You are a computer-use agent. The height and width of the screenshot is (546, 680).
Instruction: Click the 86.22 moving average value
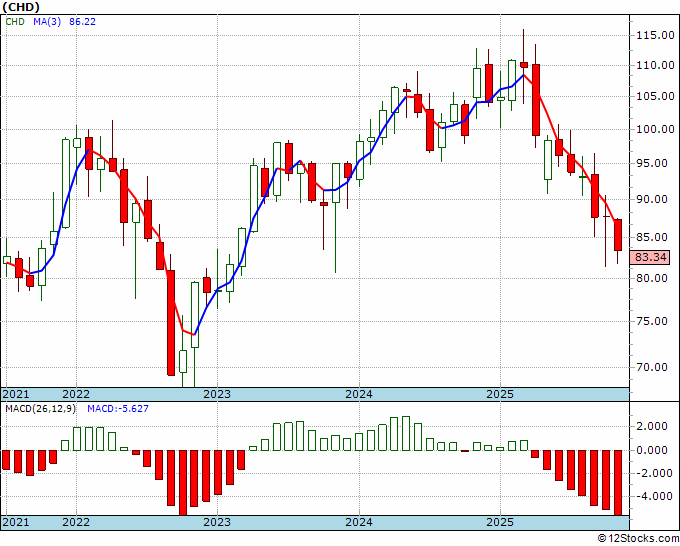(82, 22)
